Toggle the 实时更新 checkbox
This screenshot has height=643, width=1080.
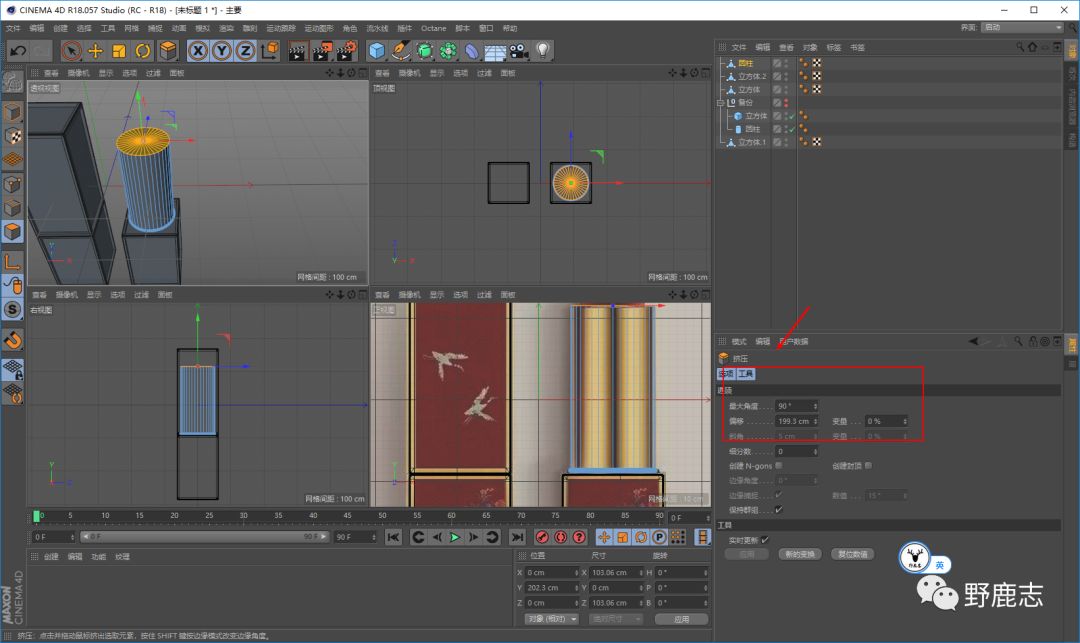pyautogui.click(x=765, y=539)
